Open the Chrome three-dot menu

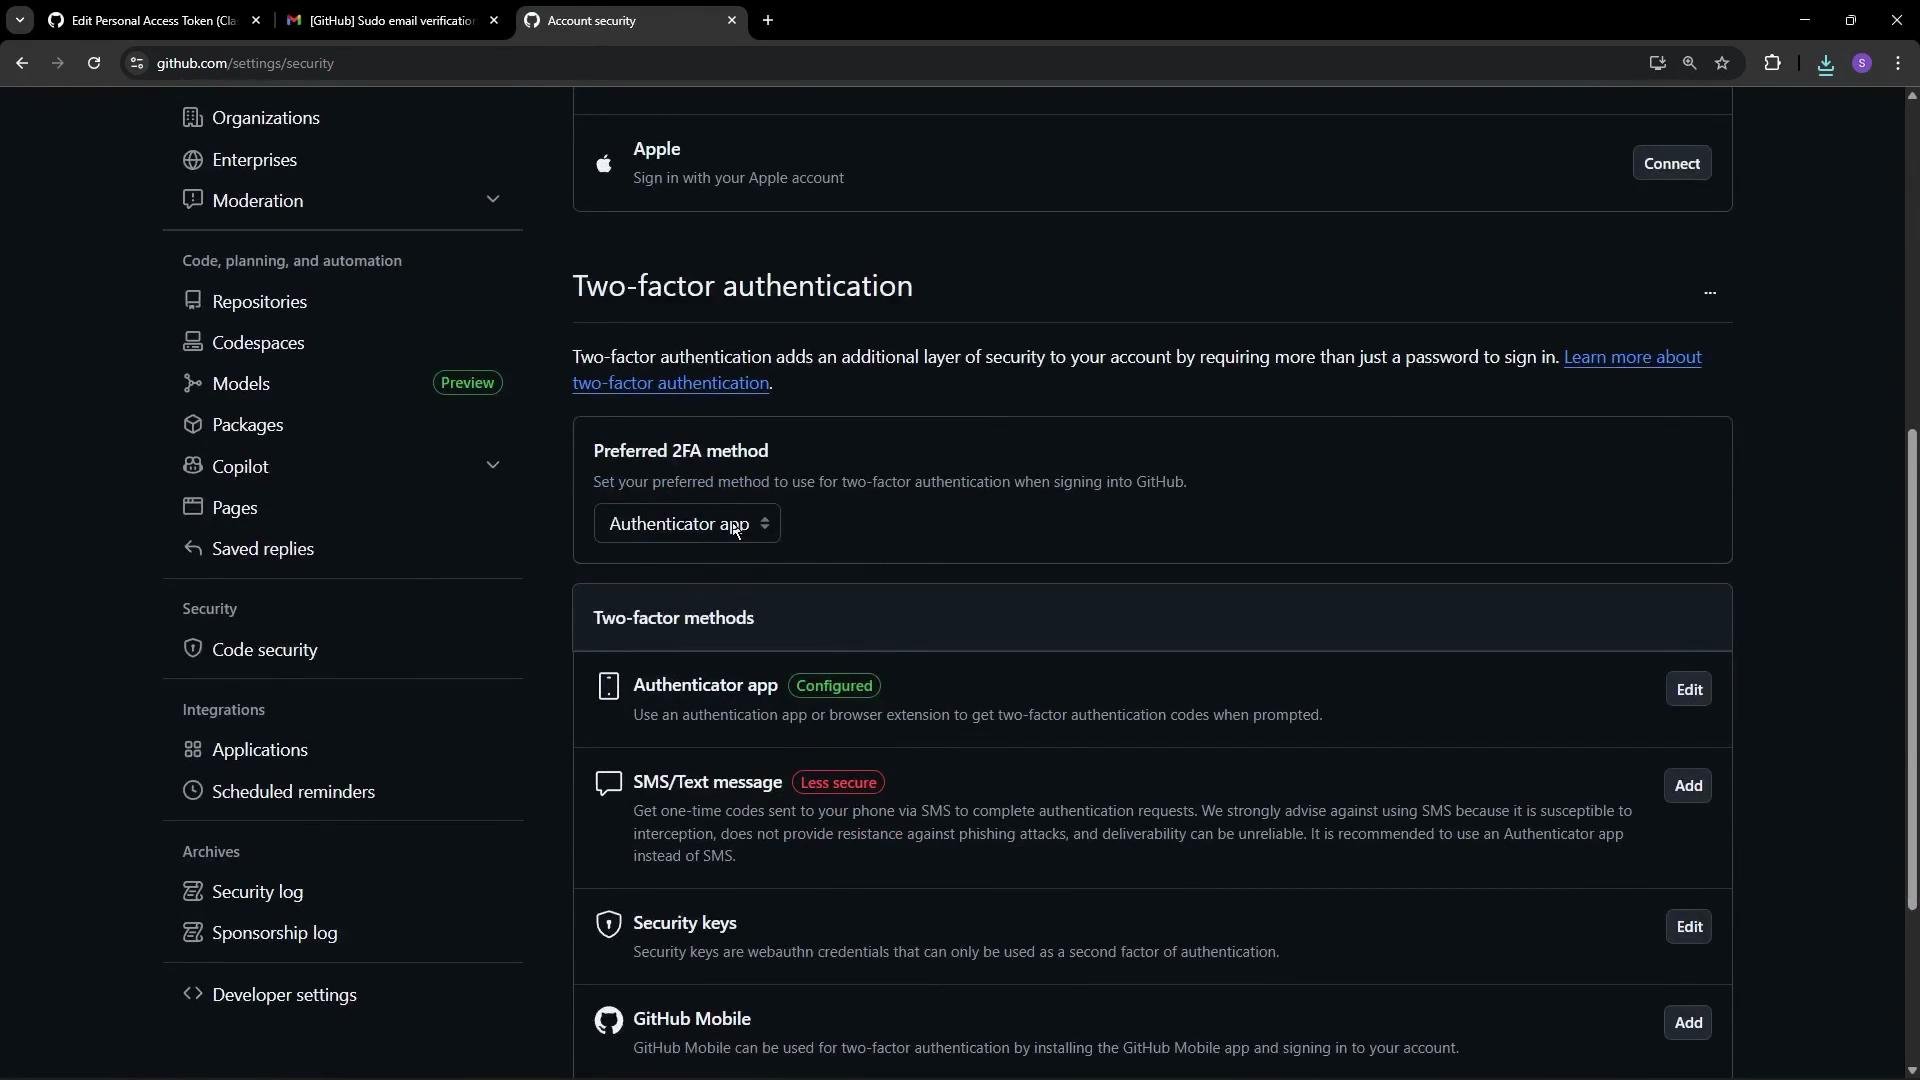[1898, 63]
